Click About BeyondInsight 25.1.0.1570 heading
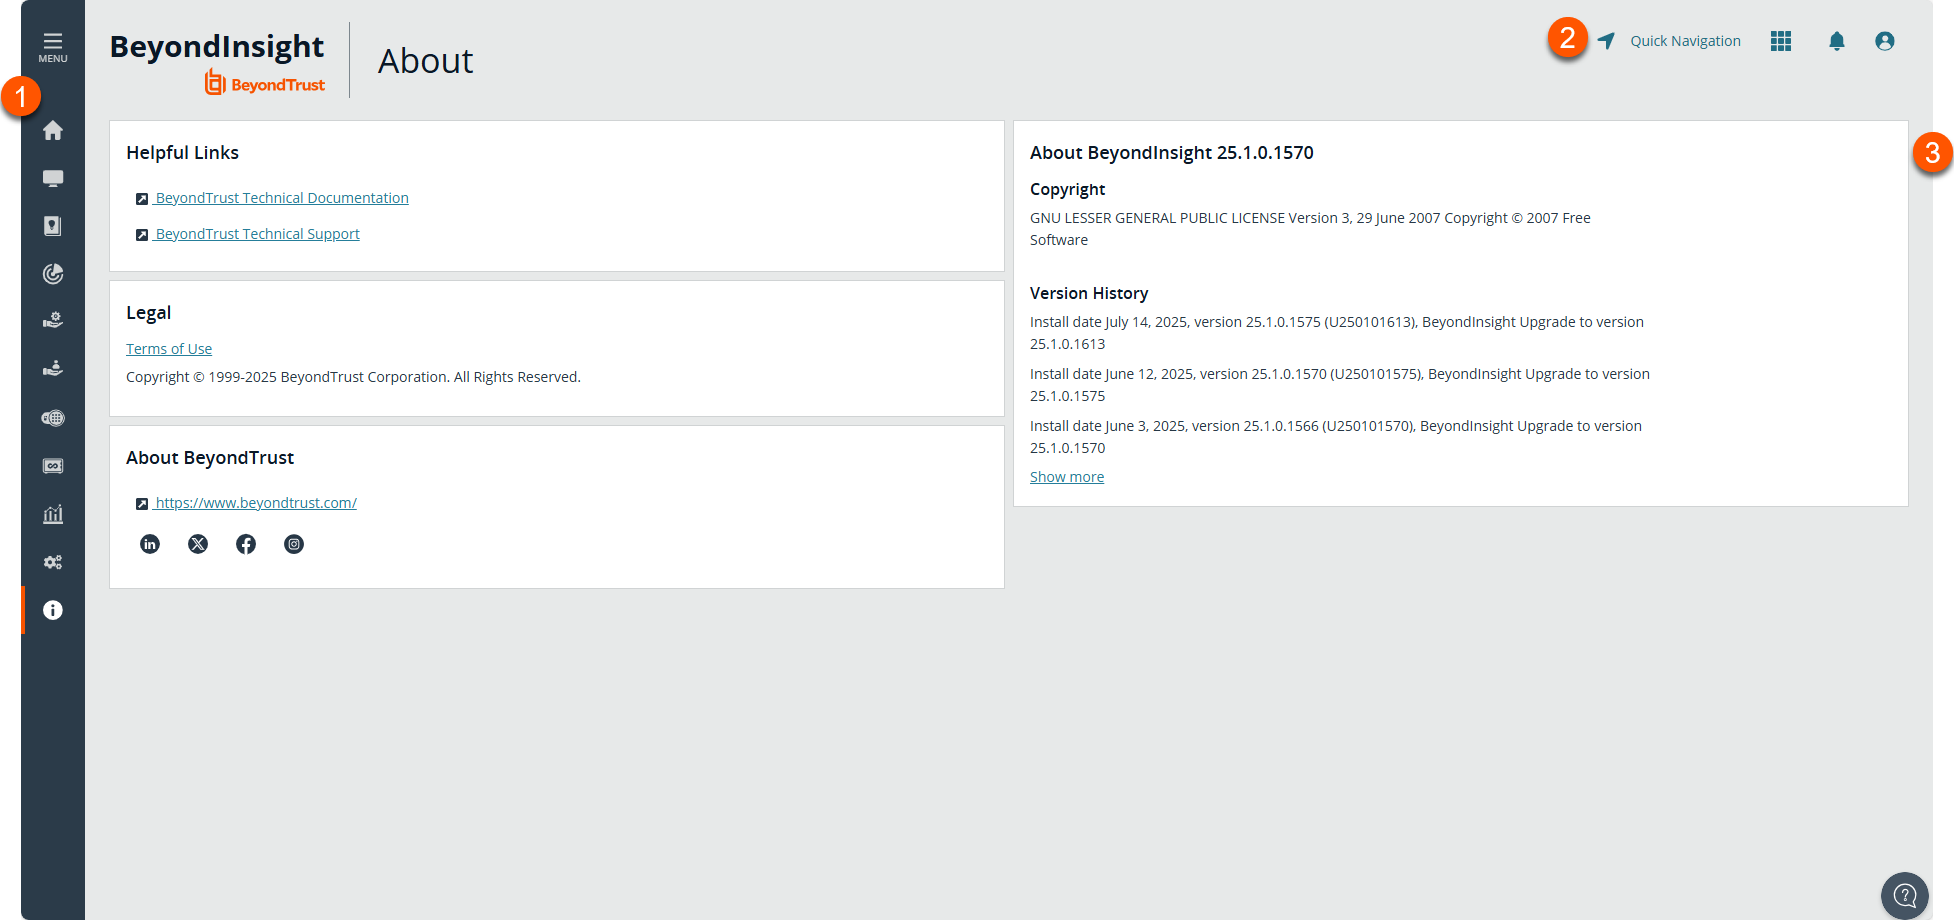 tap(1172, 153)
